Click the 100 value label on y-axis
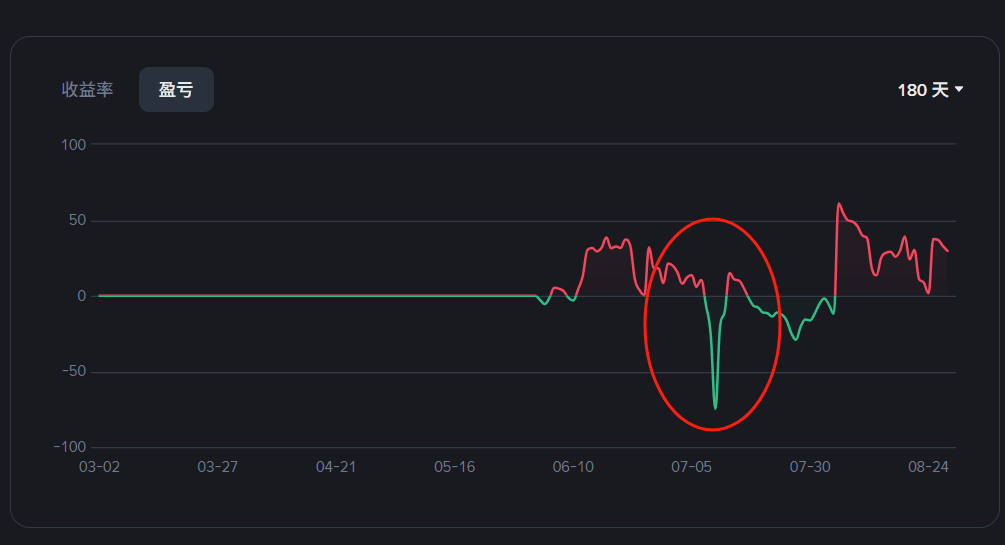The width and height of the screenshot is (1005, 545). 74,145
